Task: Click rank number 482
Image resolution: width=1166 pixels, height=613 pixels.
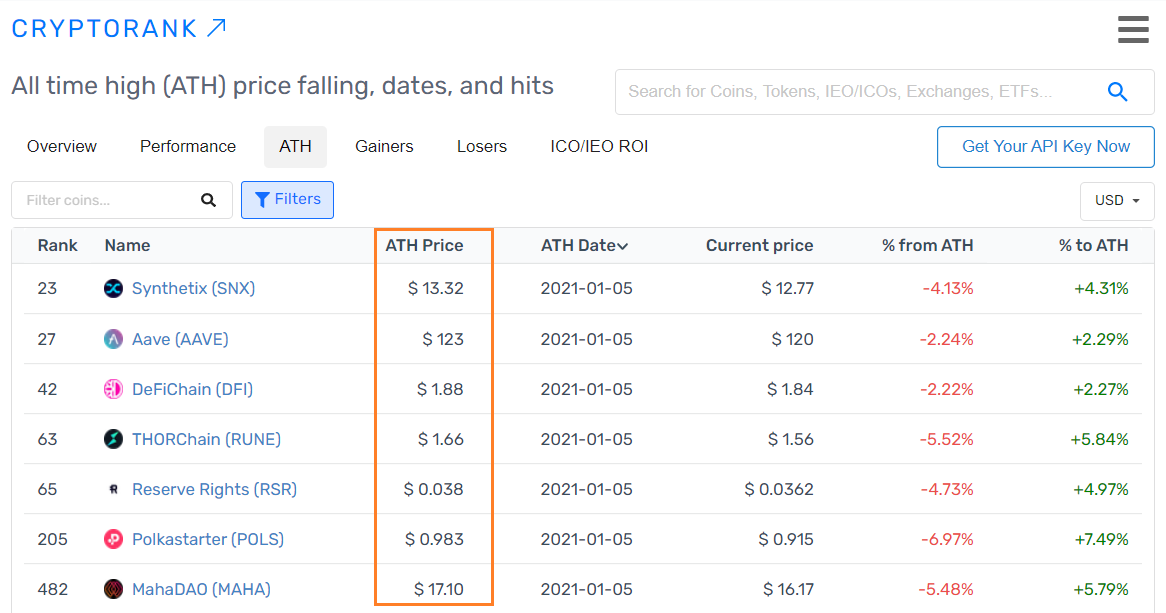Action: (x=52, y=589)
